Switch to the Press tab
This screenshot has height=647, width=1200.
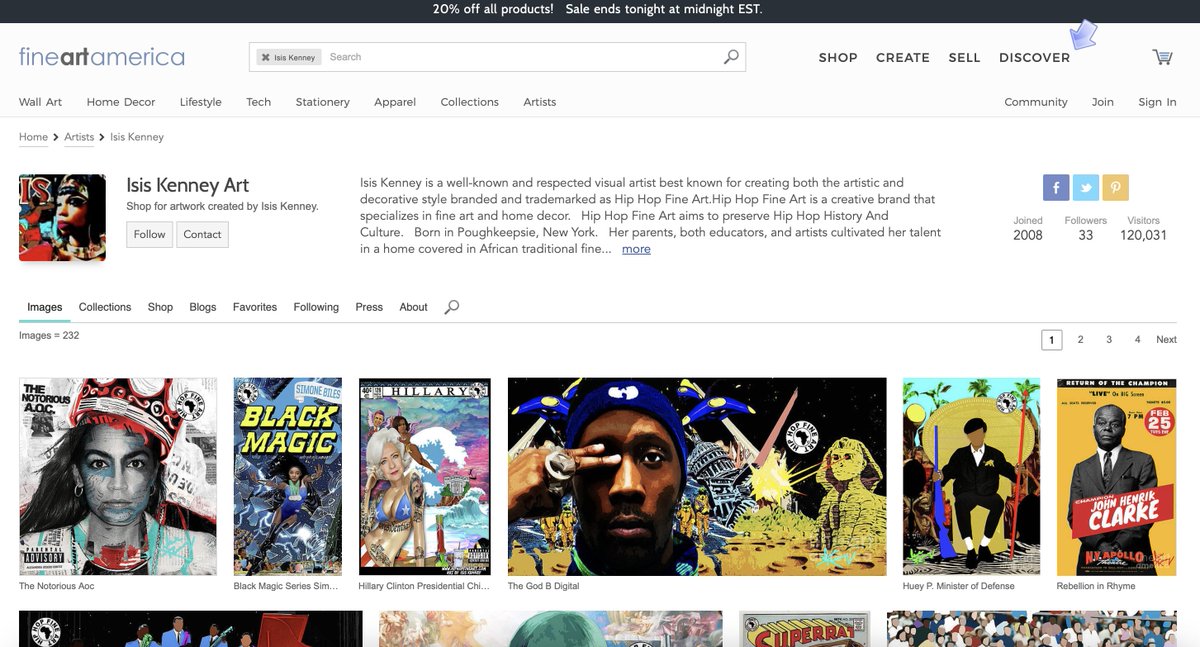(369, 307)
